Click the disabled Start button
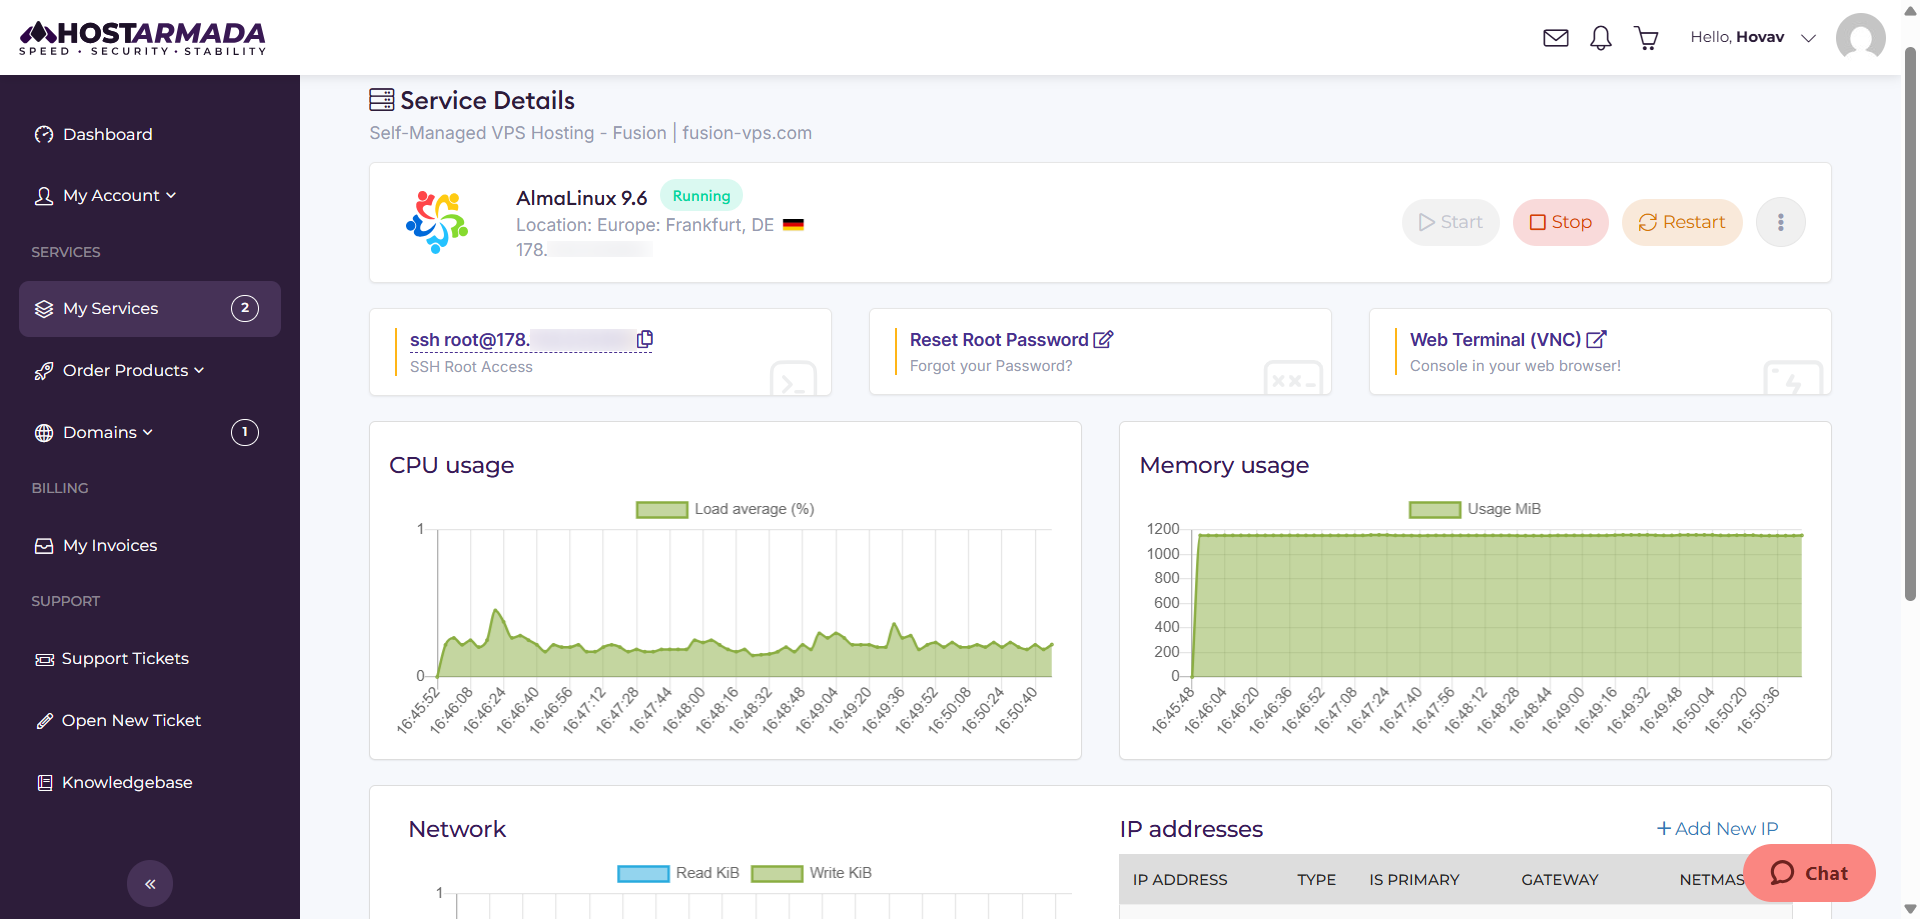The width and height of the screenshot is (1920, 919). (1450, 222)
